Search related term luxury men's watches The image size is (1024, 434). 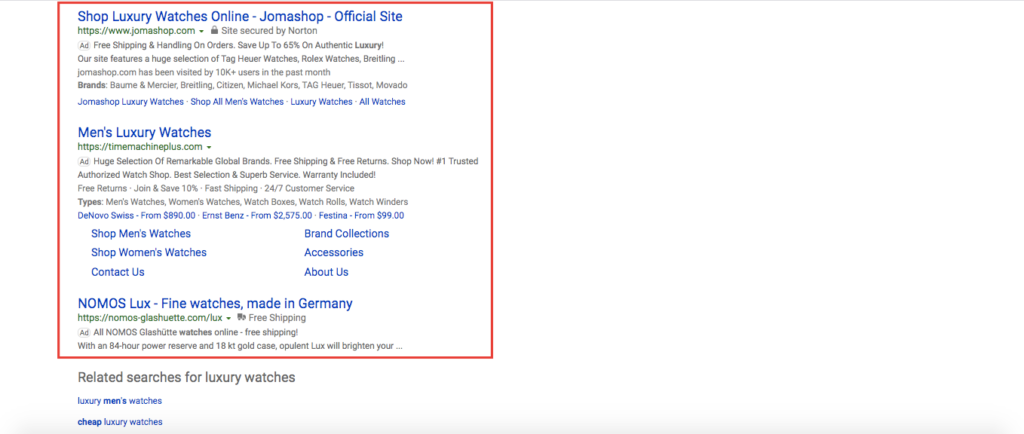[x=120, y=401]
